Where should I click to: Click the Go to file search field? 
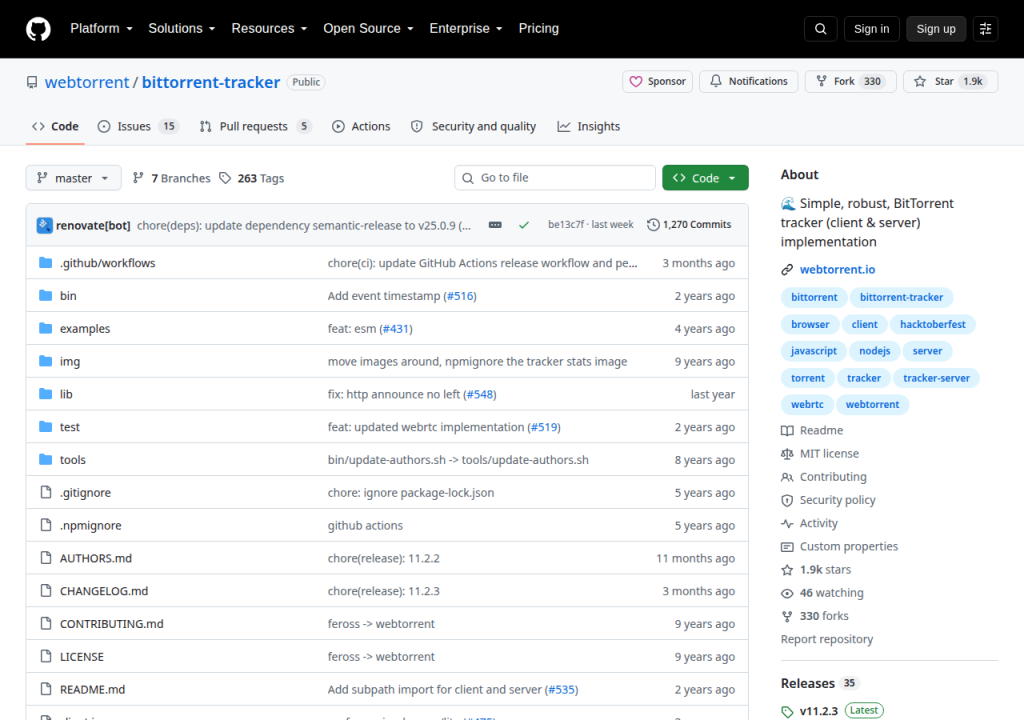554,178
